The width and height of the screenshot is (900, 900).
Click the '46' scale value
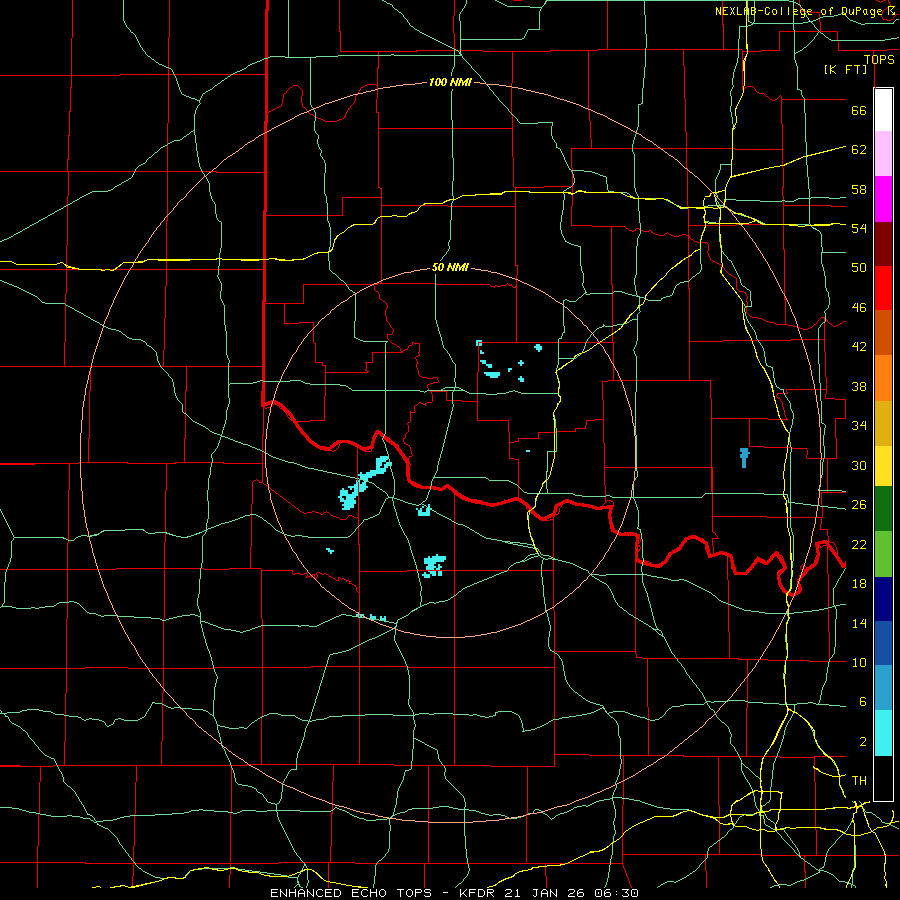click(x=859, y=308)
